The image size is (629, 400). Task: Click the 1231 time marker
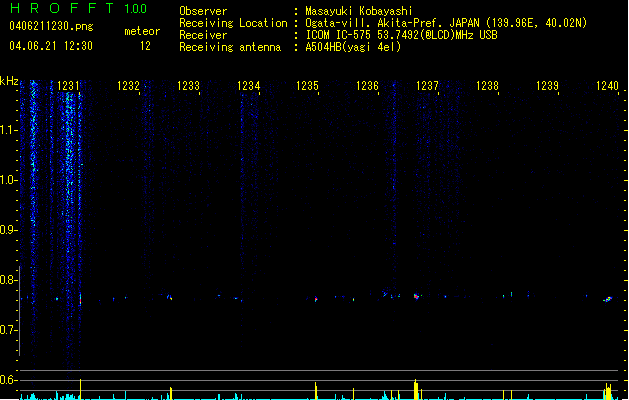click(68, 86)
